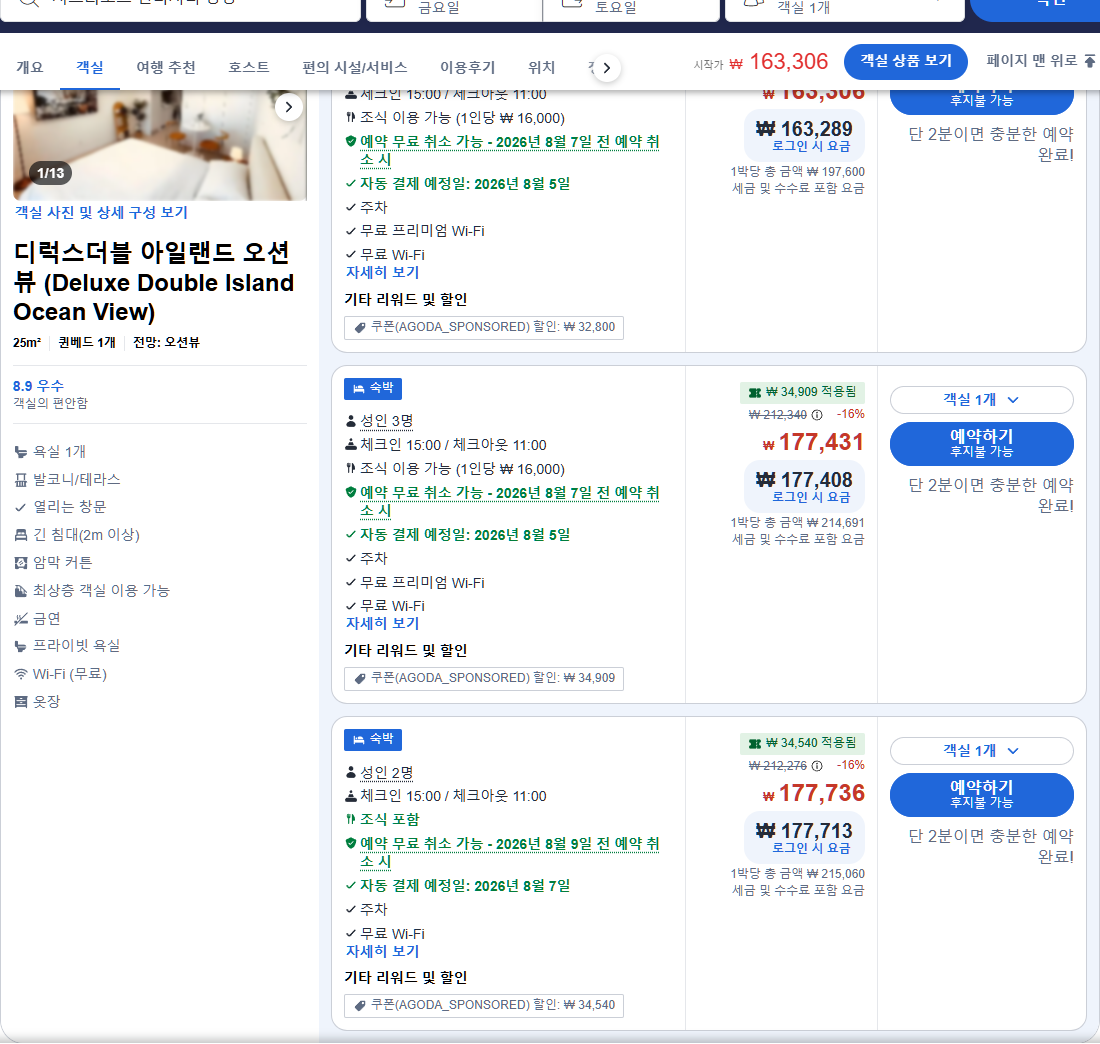Click coupon tag icon for ₩32,800 discount
Image resolution: width=1100 pixels, height=1044 pixels.
(360, 328)
